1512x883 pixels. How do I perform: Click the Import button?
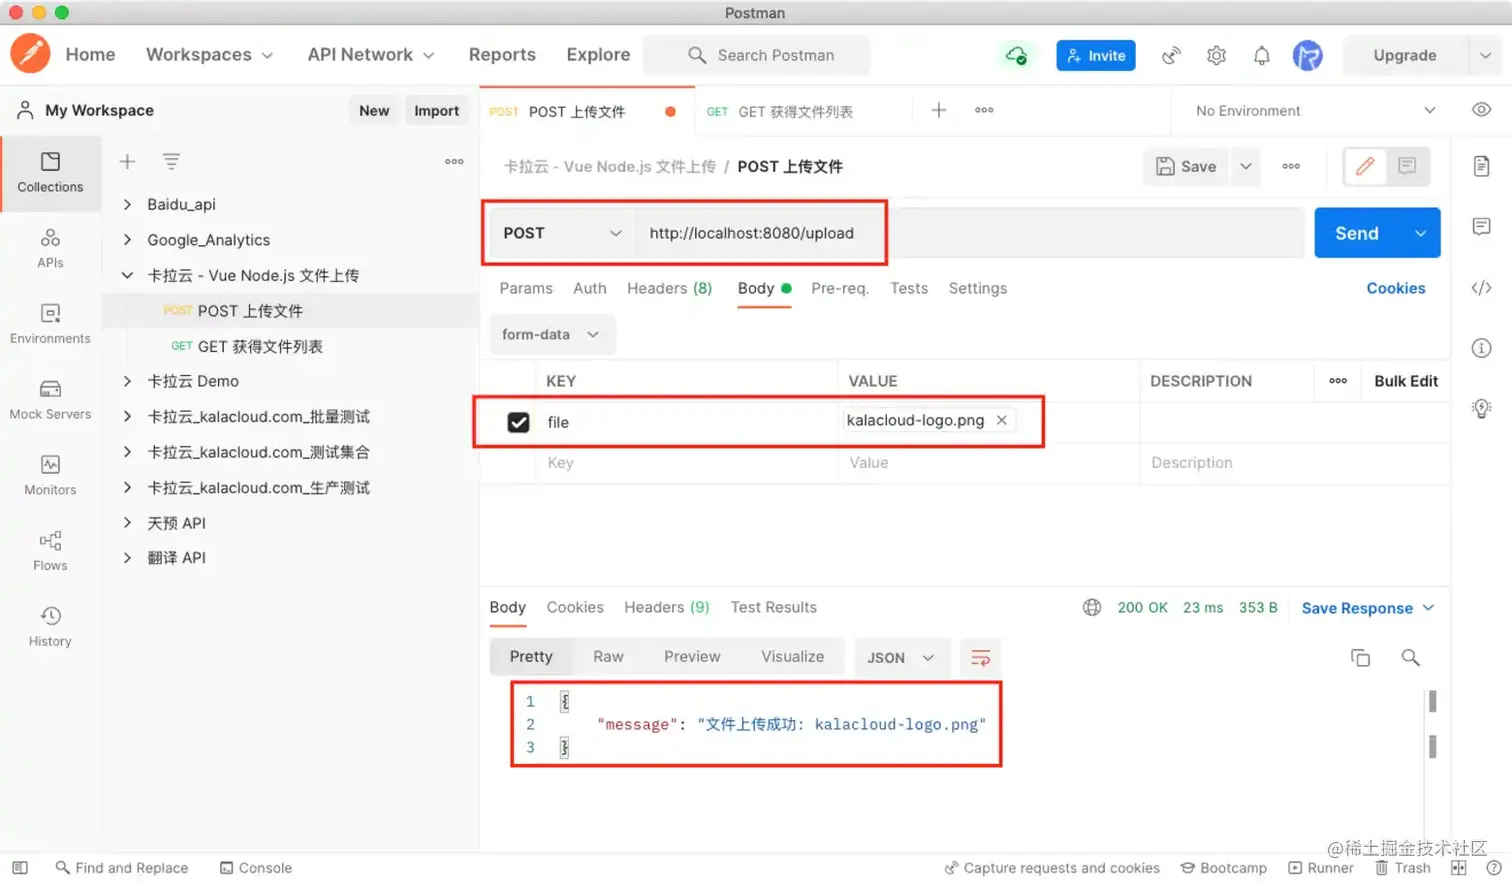(437, 110)
